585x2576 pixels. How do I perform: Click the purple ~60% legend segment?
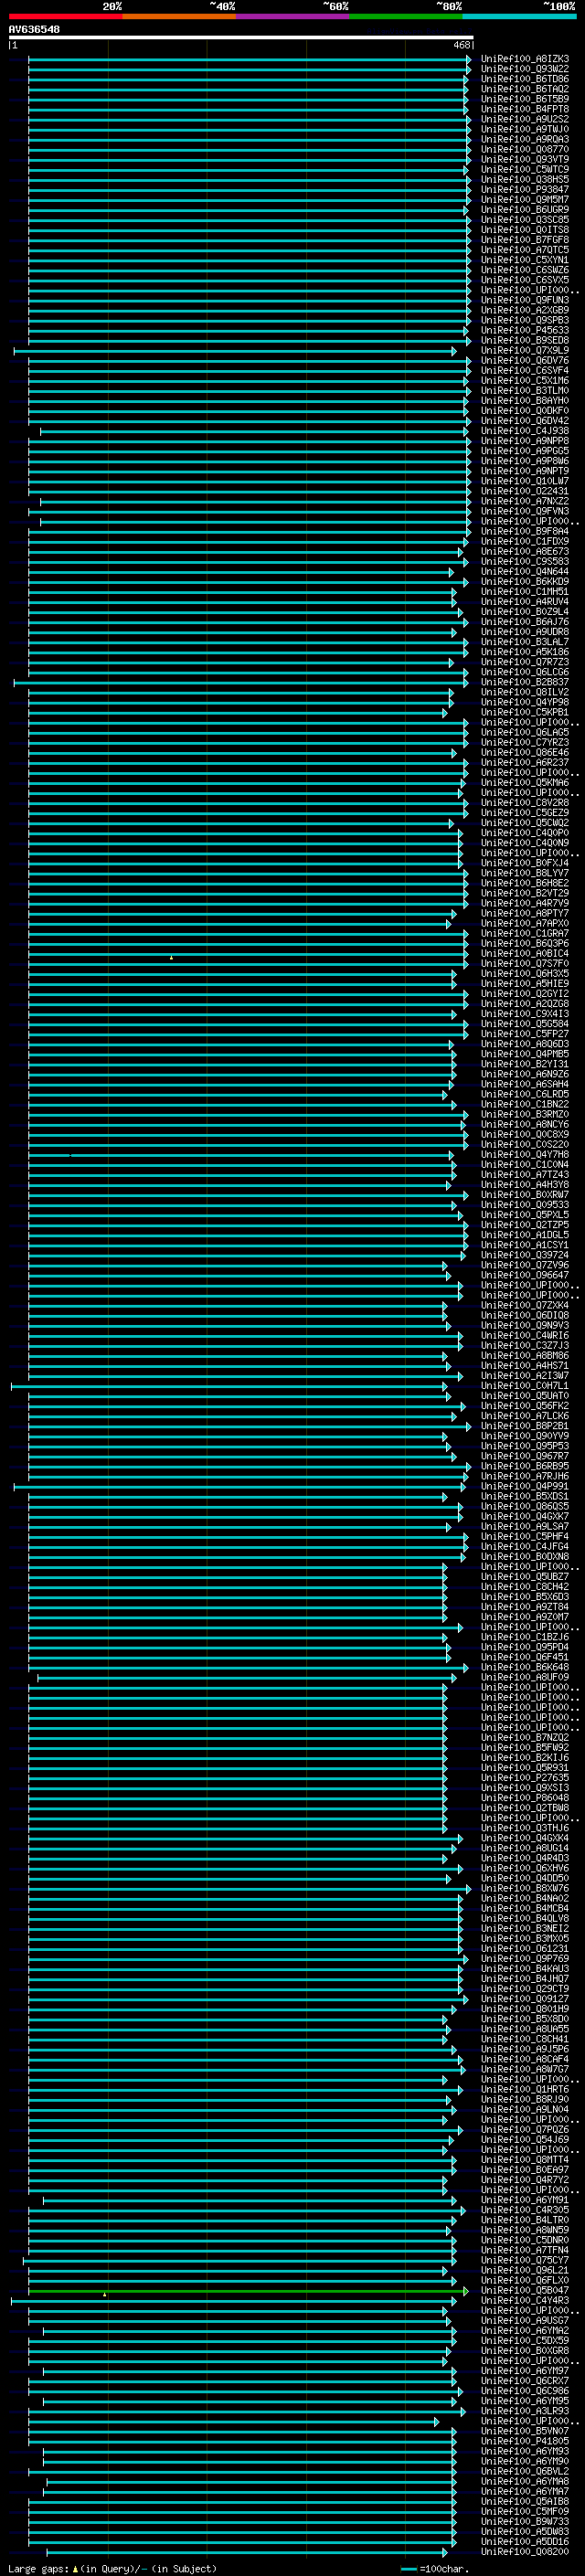(x=293, y=16)
